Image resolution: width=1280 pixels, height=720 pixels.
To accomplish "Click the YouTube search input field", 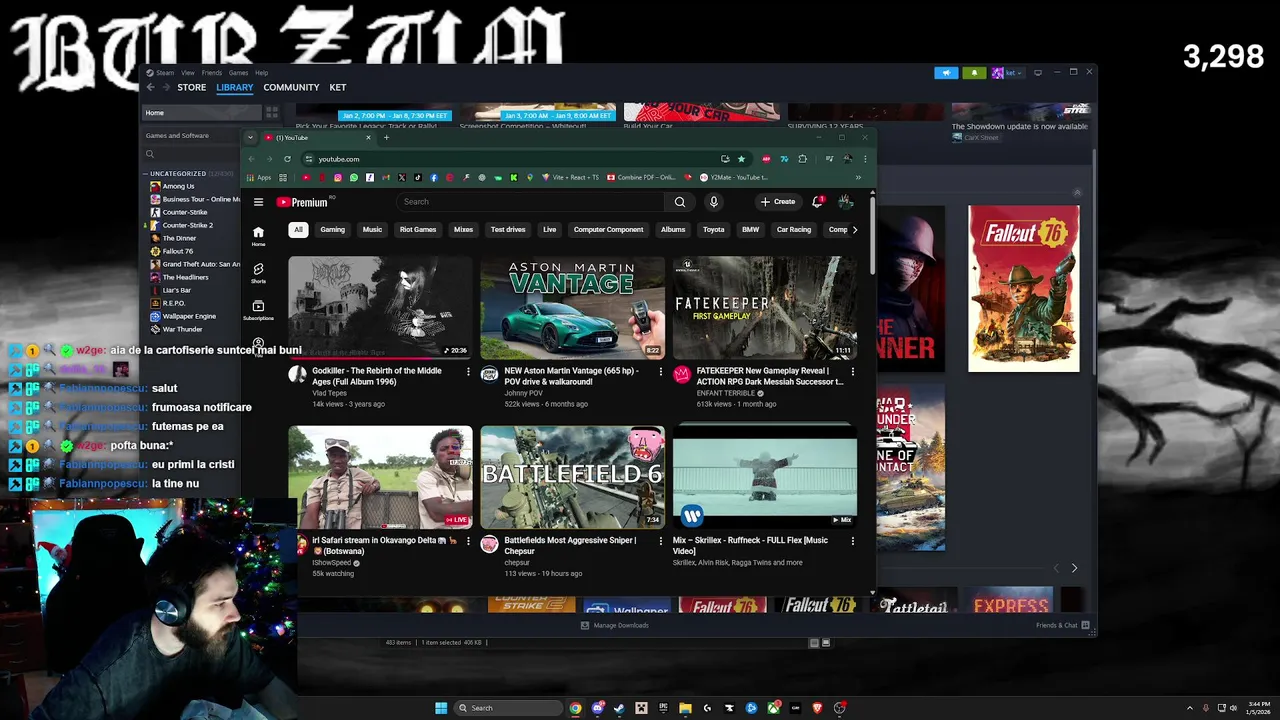I will pos(531,202).
